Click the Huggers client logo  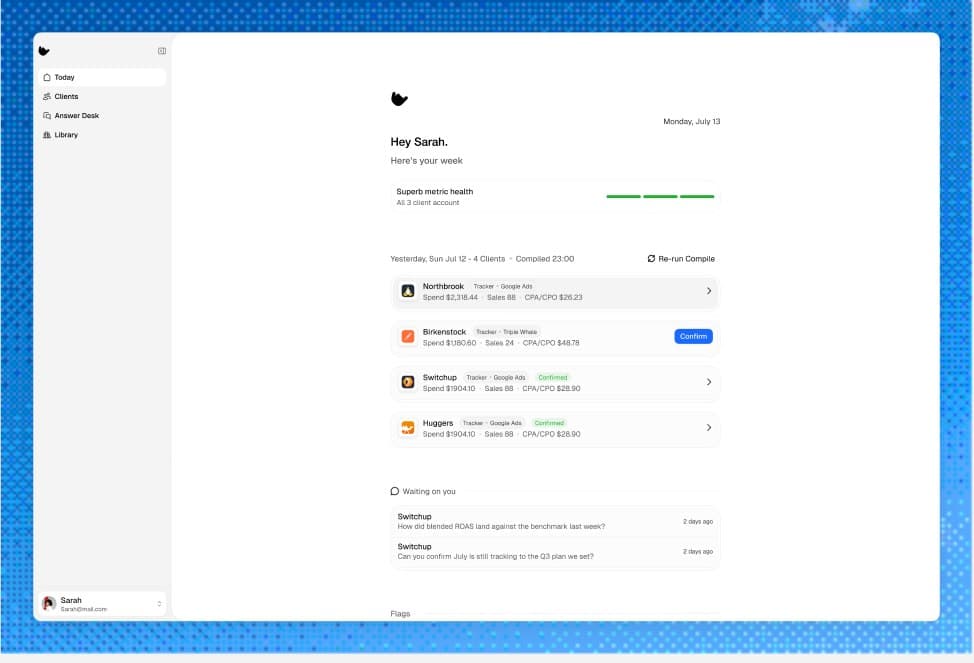click(407, 428)
